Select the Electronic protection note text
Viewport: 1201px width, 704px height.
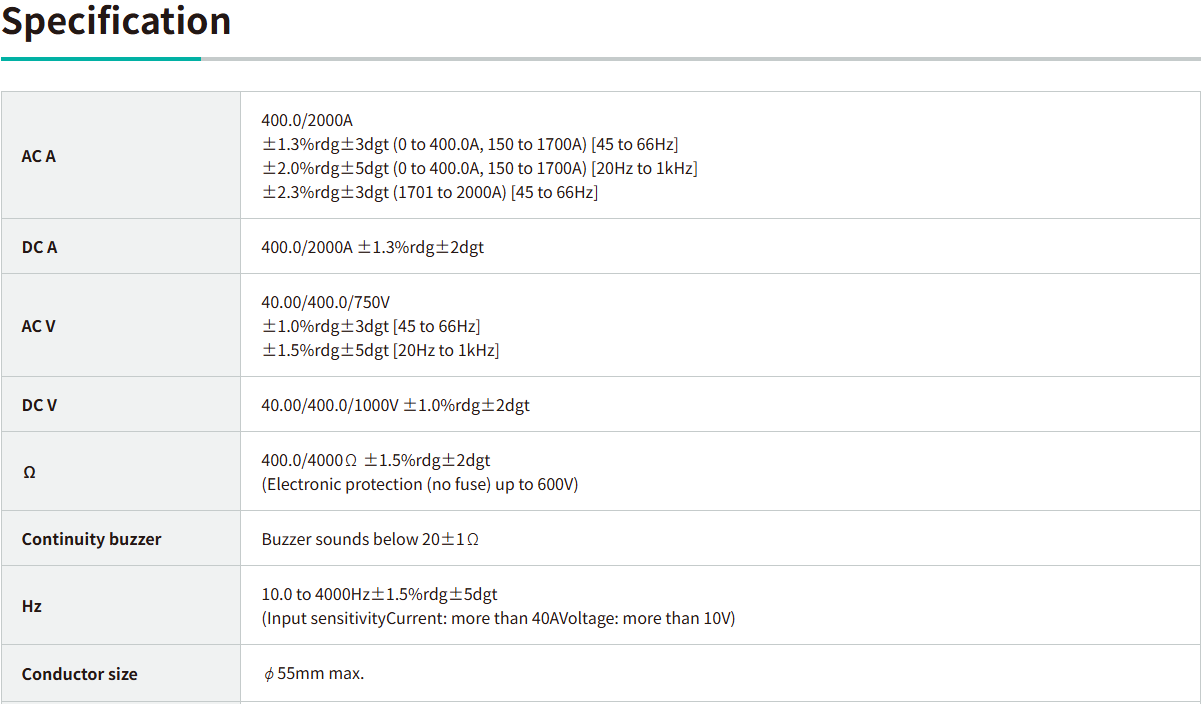tap(420, 484)
